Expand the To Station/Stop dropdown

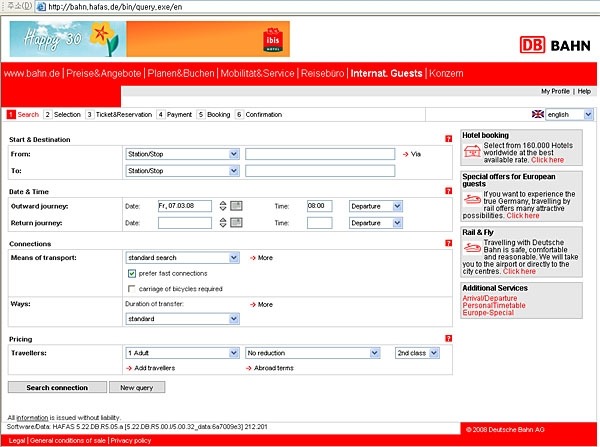pyautogui.click(x=183, y=171)
